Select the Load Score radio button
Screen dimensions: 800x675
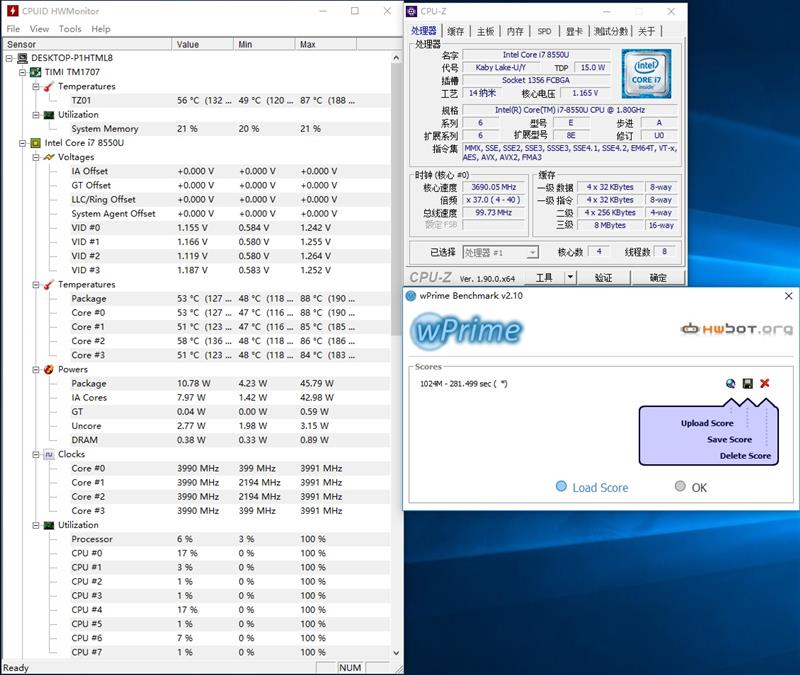(x=560, y=487)
